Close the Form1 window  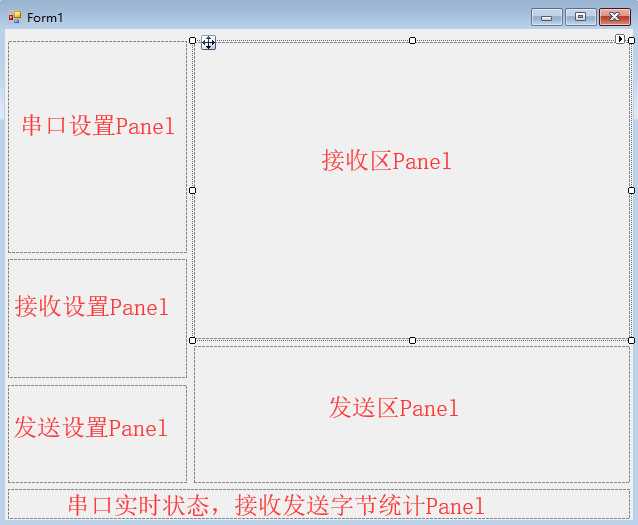[x=614, y=17]
